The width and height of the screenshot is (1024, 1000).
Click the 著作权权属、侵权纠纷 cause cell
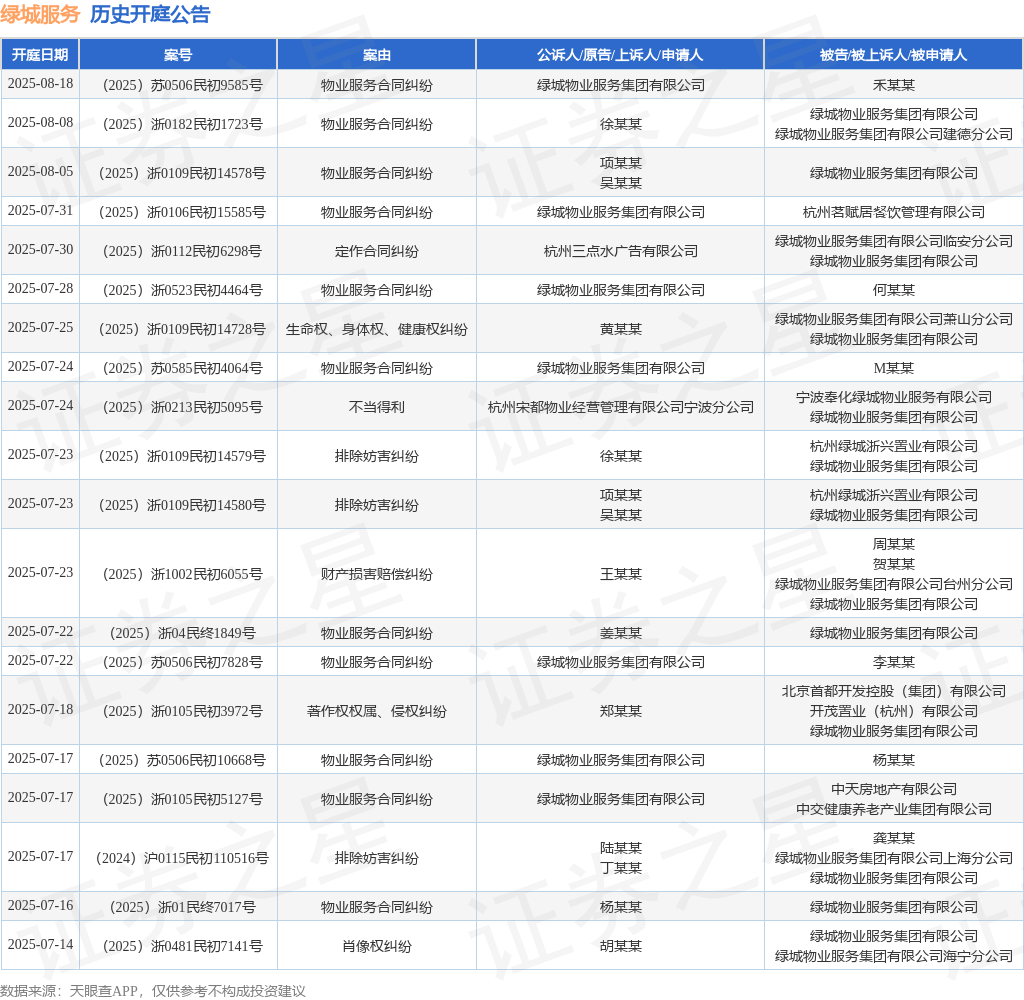point(377,711)
